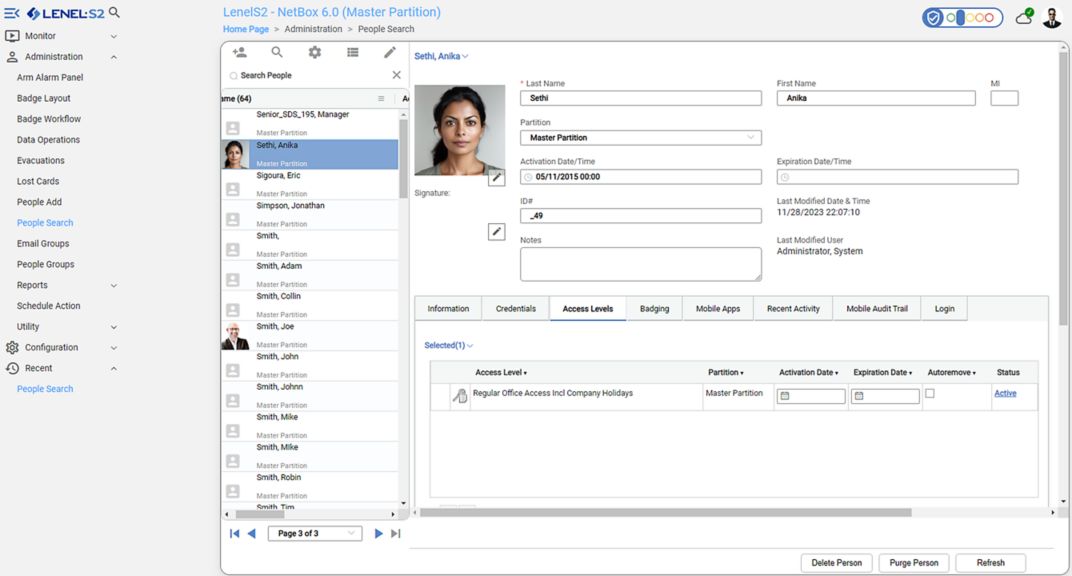1072x576 pixels.
Task: Click the Monitor menu icon in the sidebar
Action: click(12, 36)
